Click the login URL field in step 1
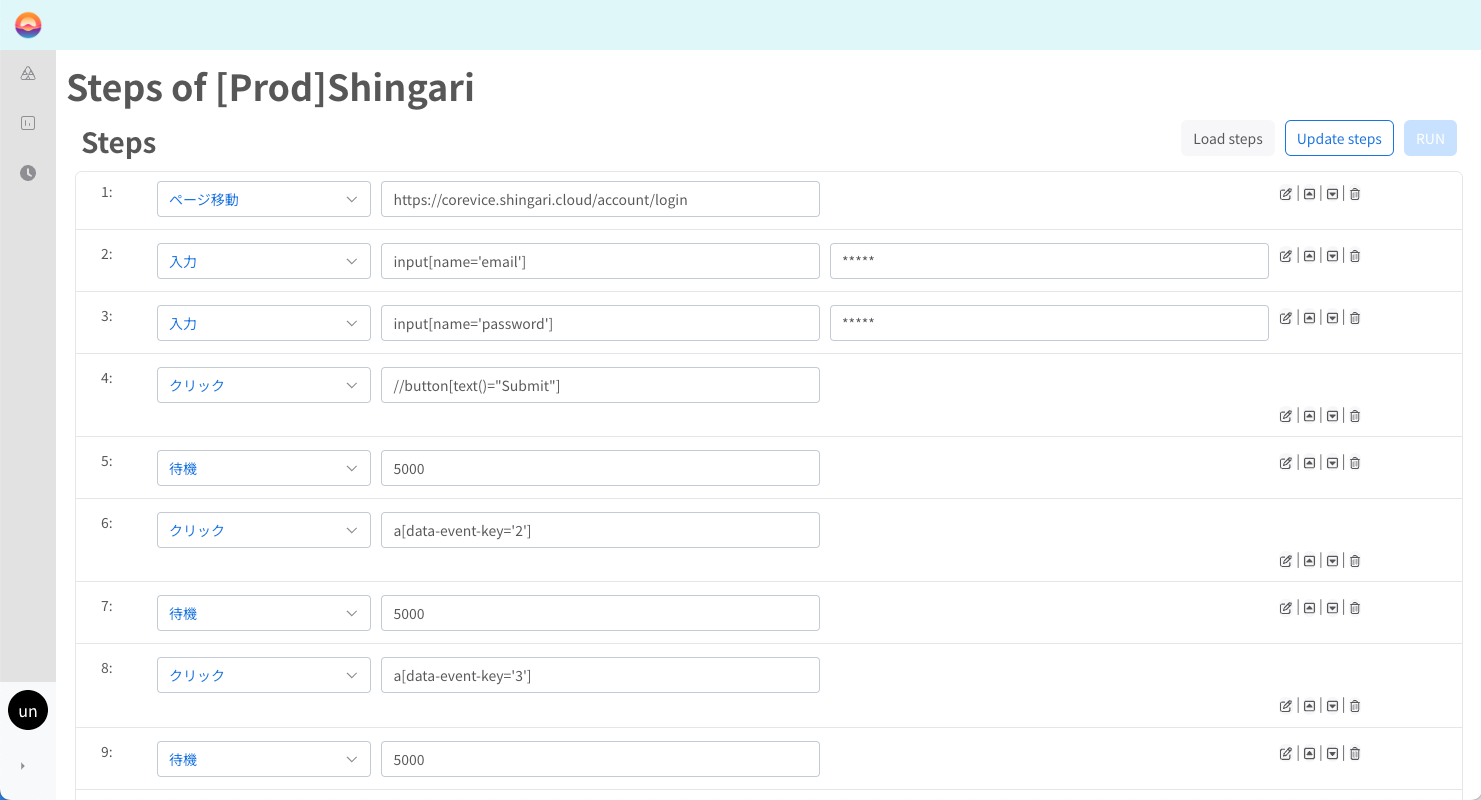This screenshot has width=1481, height=800. 600,199
